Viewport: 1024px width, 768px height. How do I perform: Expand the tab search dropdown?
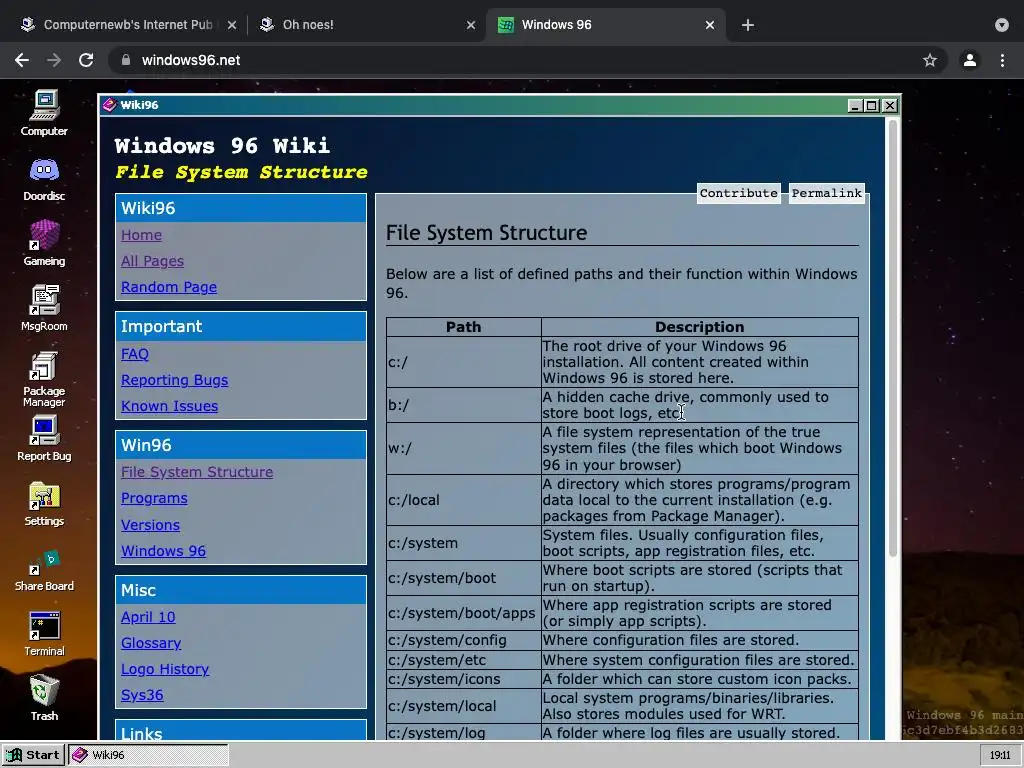tap(1002, 25)
